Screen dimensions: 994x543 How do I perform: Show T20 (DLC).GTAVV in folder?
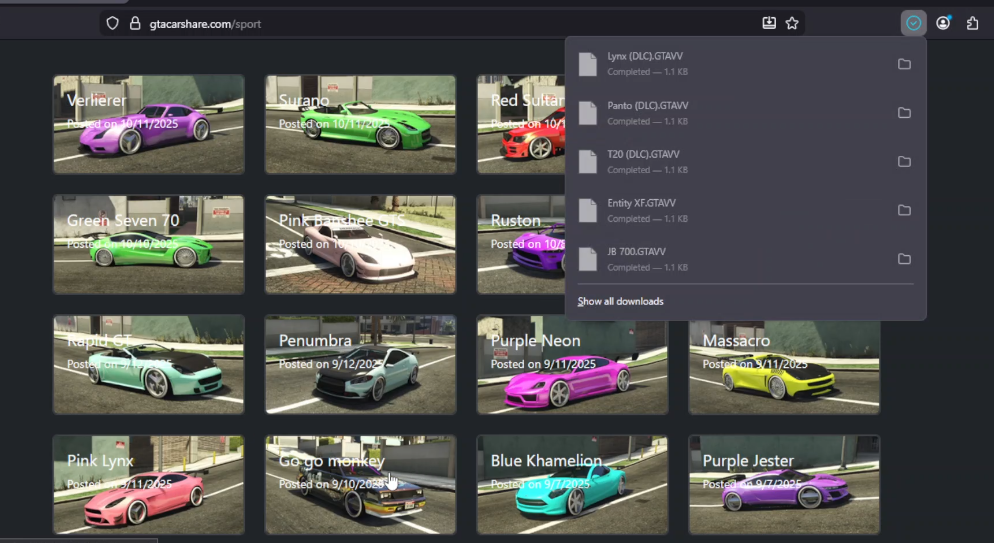click(905, 162)
